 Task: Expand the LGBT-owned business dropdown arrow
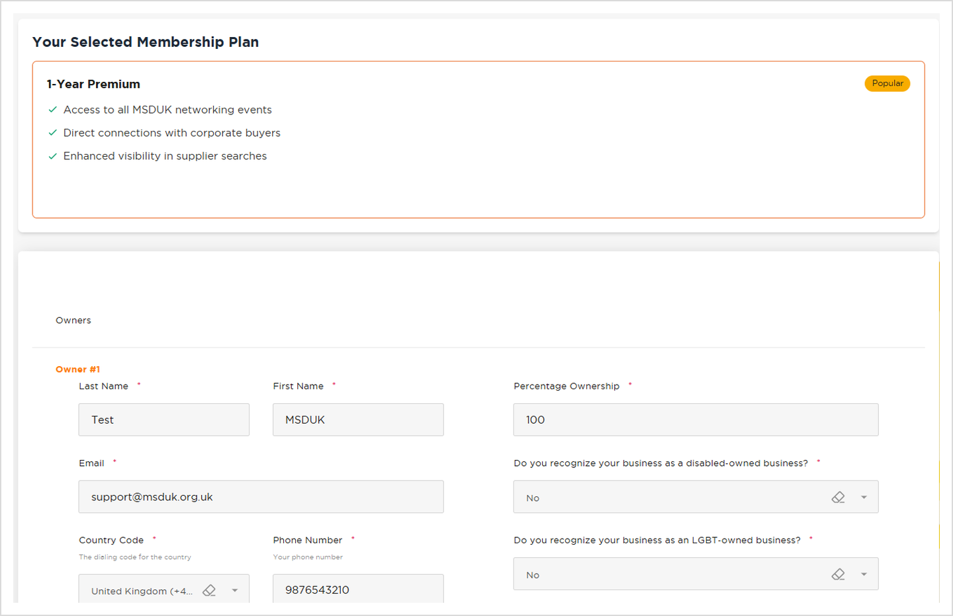tap(864, 575)
